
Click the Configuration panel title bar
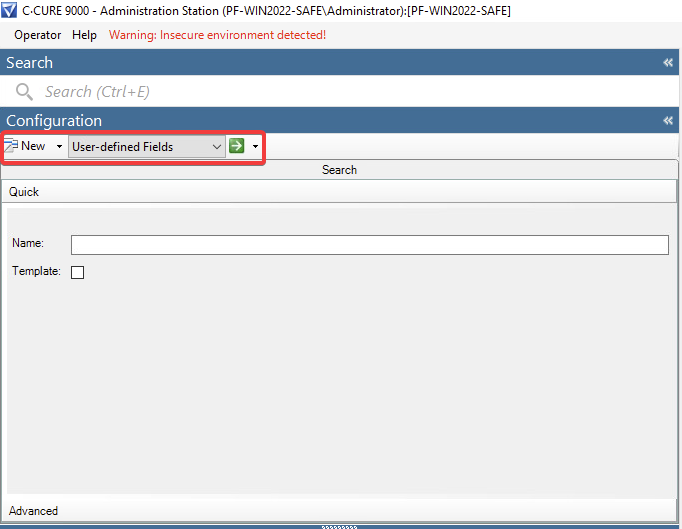(300, 121)
